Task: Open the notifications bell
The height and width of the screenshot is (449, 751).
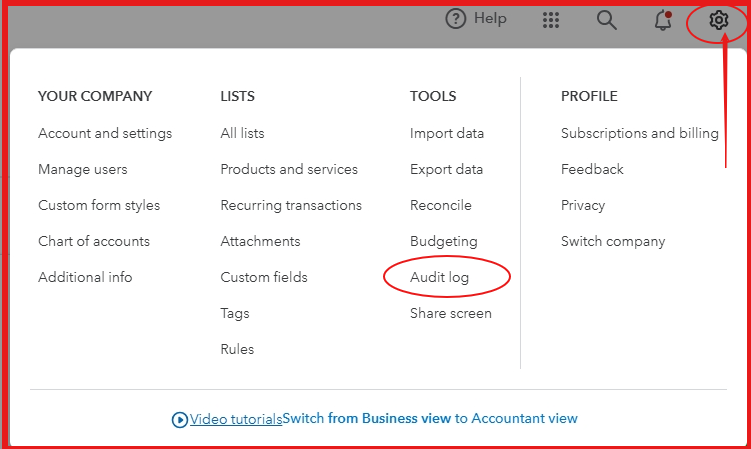Action: (x=662, y=20)
